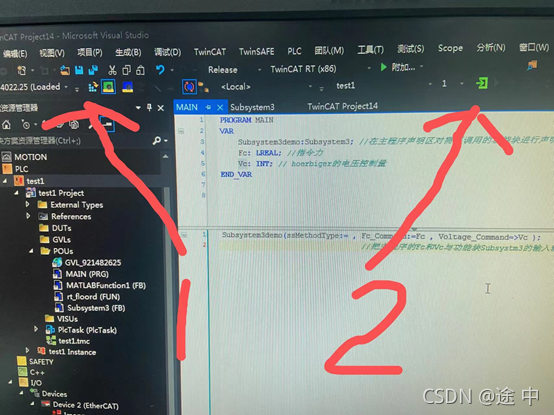Image resolution: width=554 pixels, height=415 pixels.
Task: Click the preview selected items icon
Action: 107,124
